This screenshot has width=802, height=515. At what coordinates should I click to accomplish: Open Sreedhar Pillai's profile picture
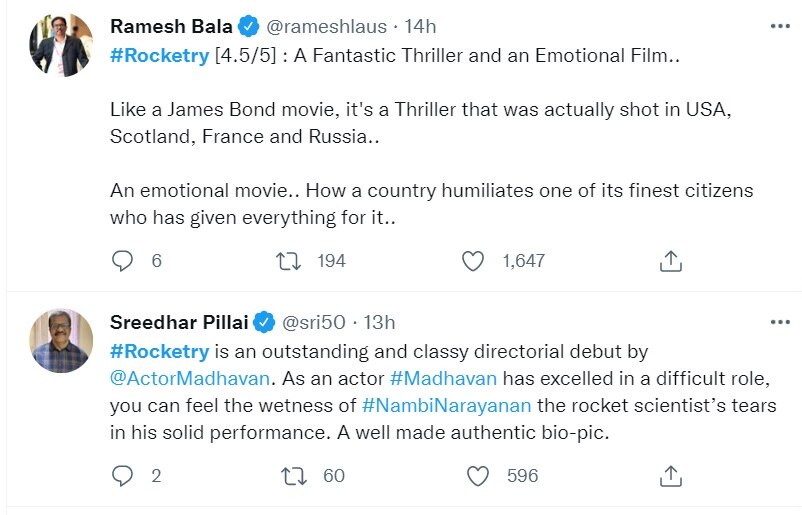click(61, 341)
